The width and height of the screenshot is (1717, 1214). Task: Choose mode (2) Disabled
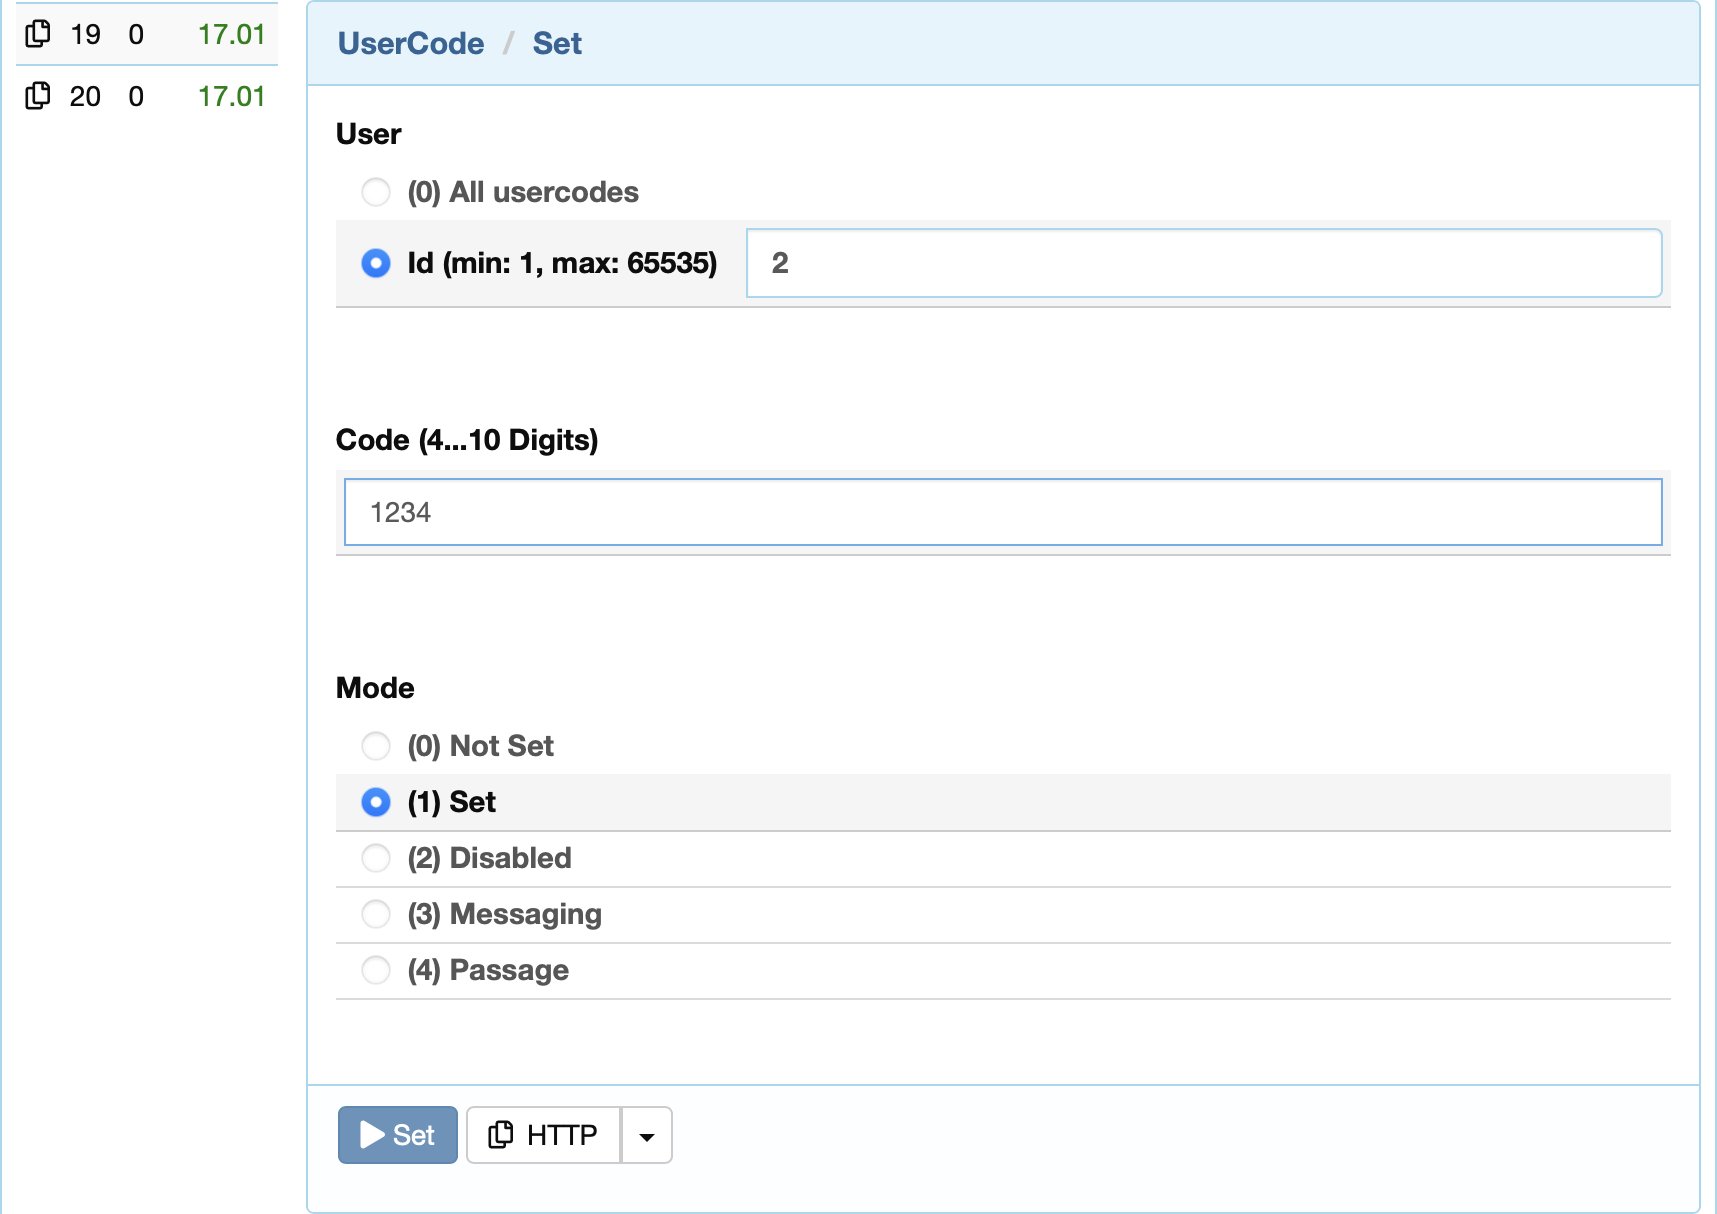[x=376, y=858]
